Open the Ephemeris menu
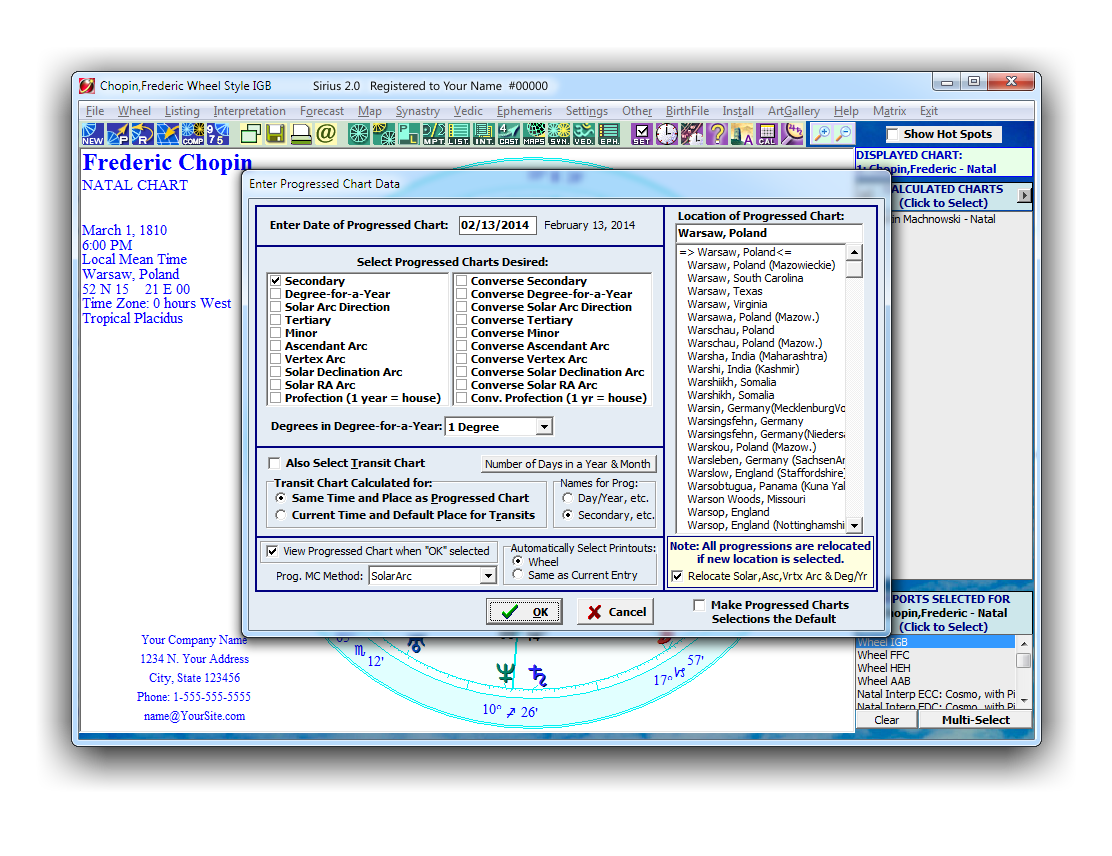The image size is (1112, 856). coord(524,111)
